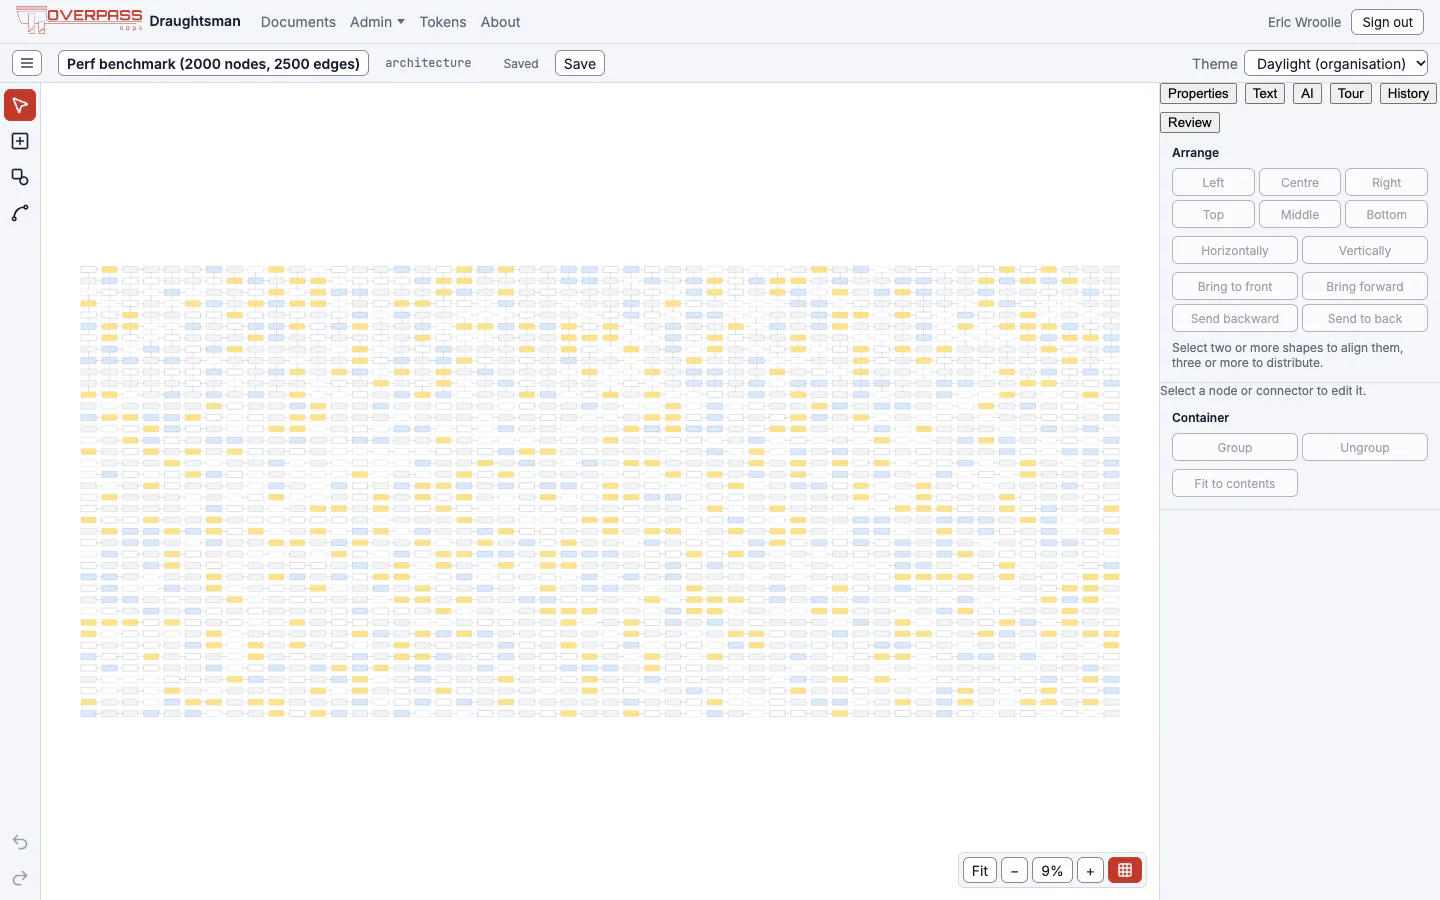Click the Overpass Apps logo
1440x900 pixels.
79,20
